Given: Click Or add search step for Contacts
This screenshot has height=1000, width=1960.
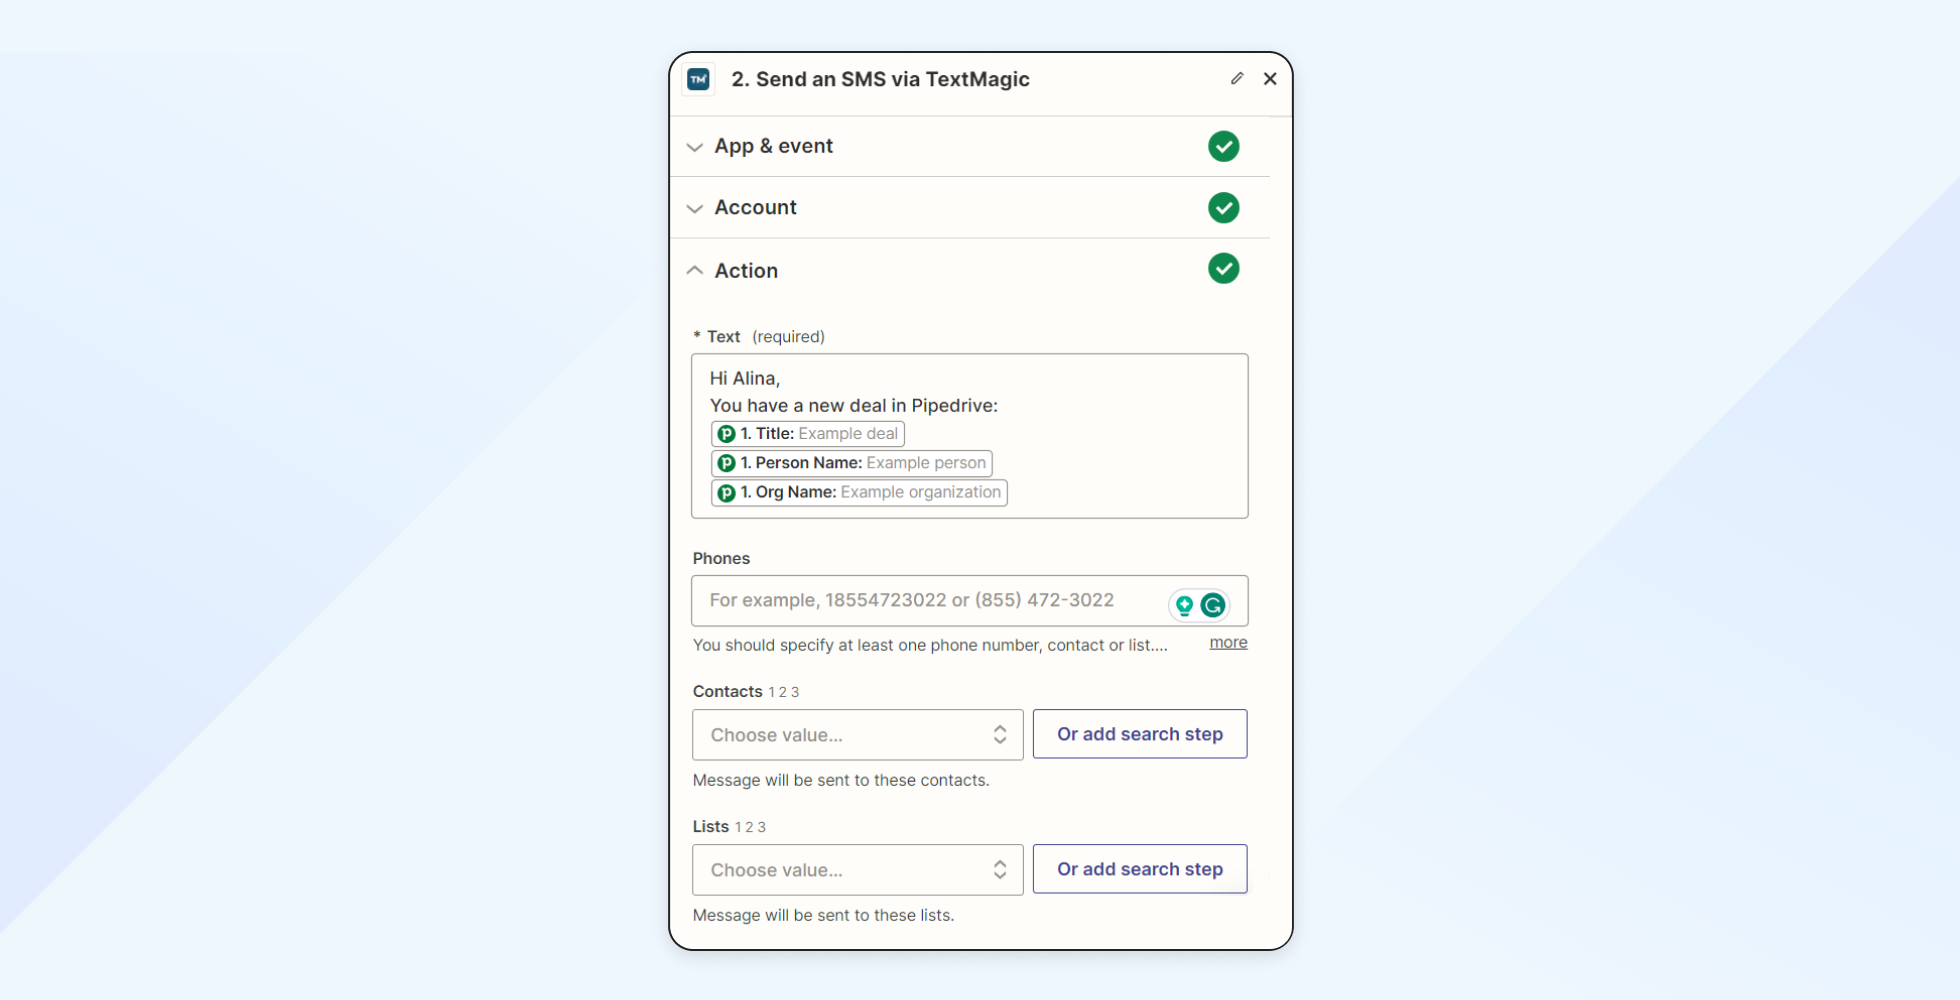Looking at the screenshot, I should pos(1140,734).
